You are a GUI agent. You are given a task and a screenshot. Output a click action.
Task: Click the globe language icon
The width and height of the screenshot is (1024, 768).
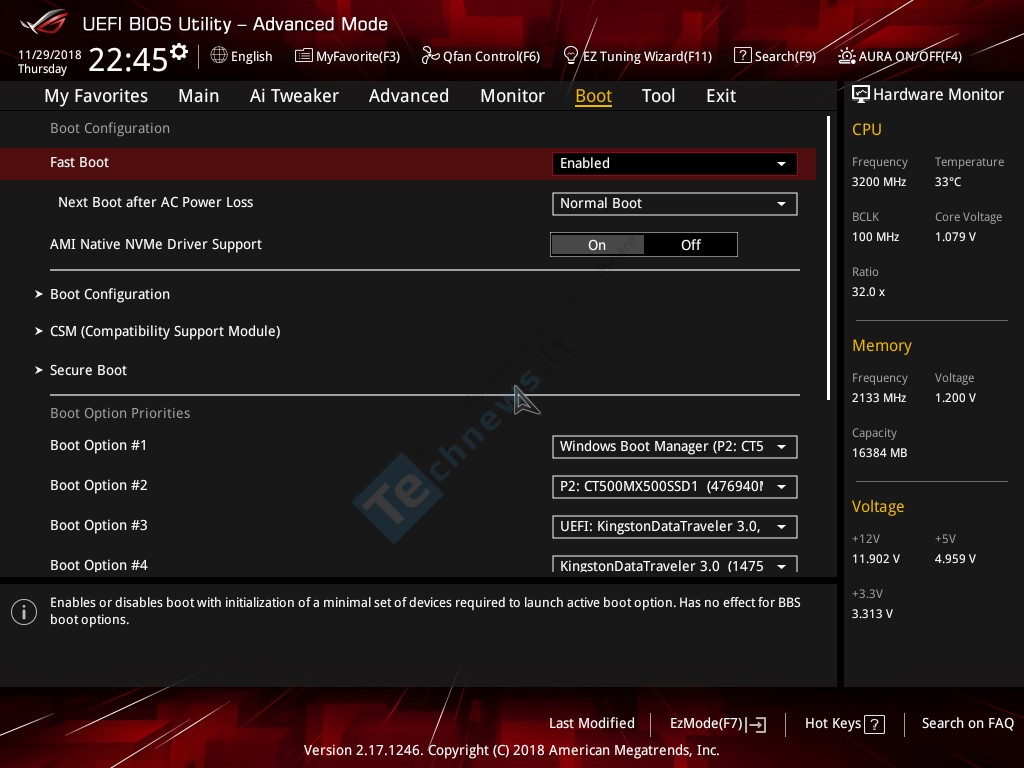219,56
